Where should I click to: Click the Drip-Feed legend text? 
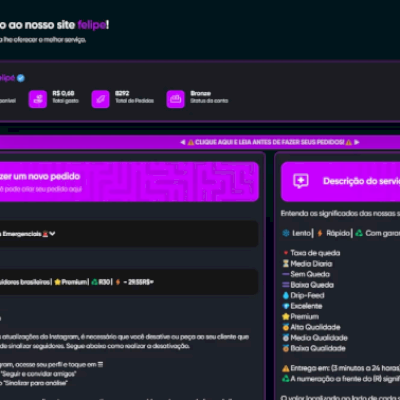tap(307, 295)
